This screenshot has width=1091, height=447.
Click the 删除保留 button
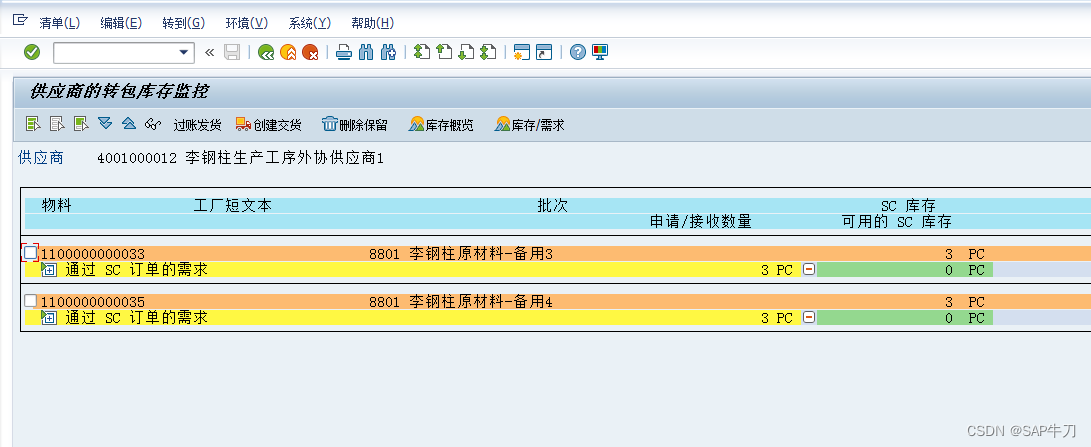(355, 125)
